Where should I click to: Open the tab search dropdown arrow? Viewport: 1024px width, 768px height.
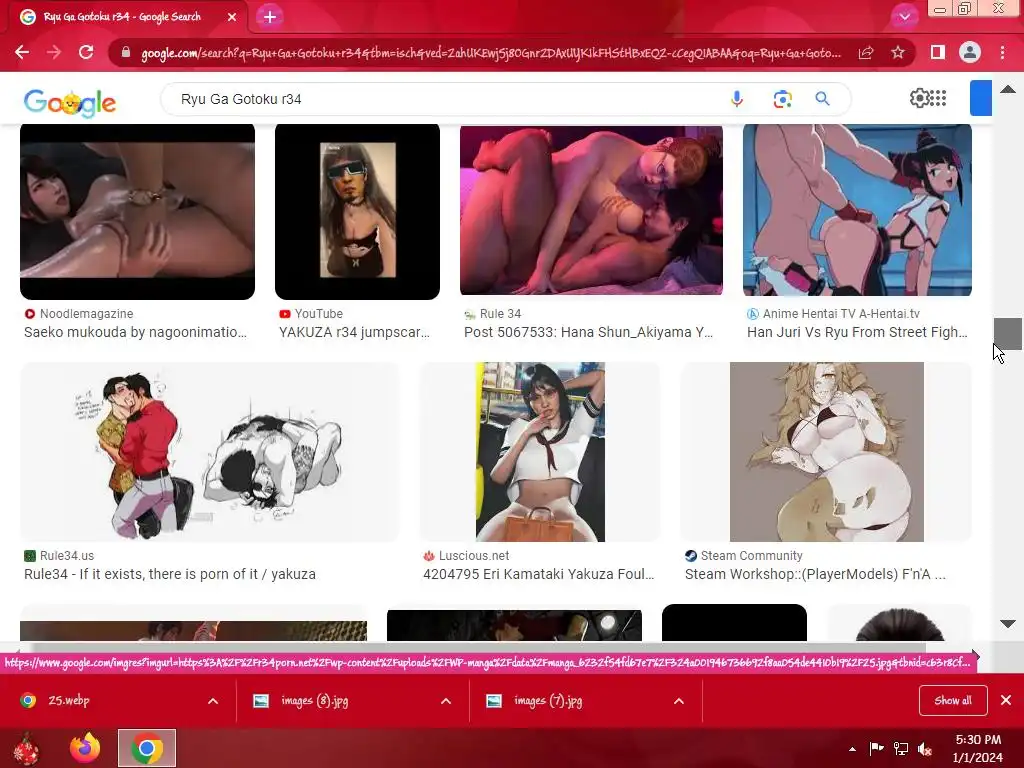[904, 17]
